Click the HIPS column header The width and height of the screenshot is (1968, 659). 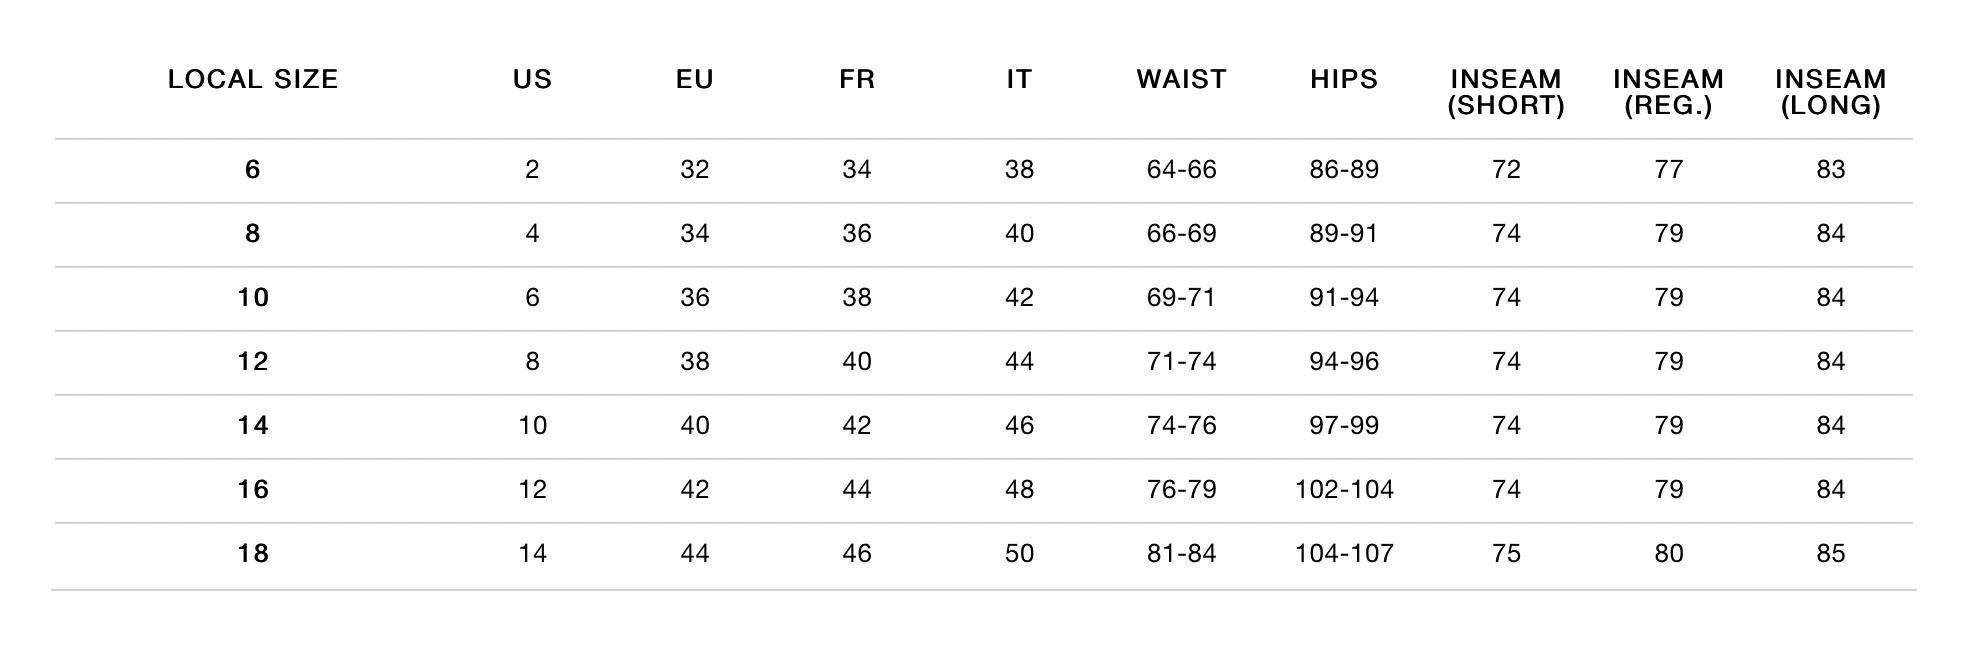tap(1344, 80)
